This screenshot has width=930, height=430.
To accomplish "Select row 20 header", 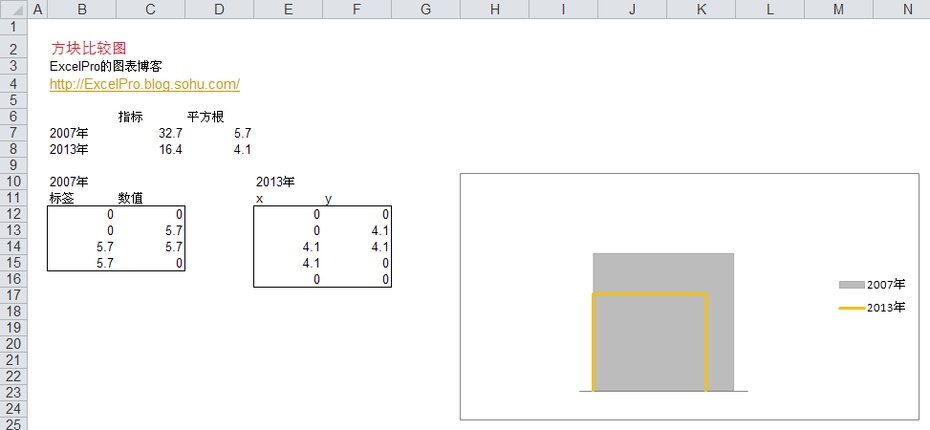I will 14,343.
